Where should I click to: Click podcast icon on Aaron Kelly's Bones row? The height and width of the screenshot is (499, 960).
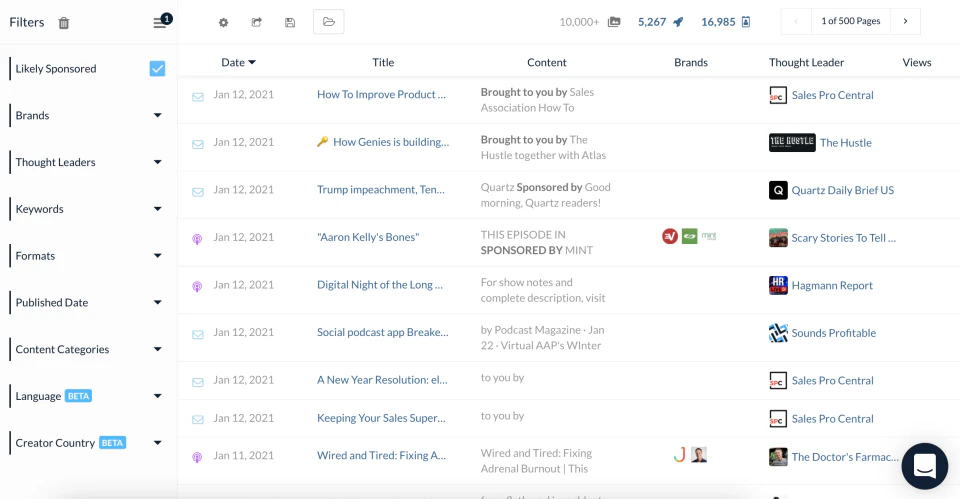[x=197, y=239]
